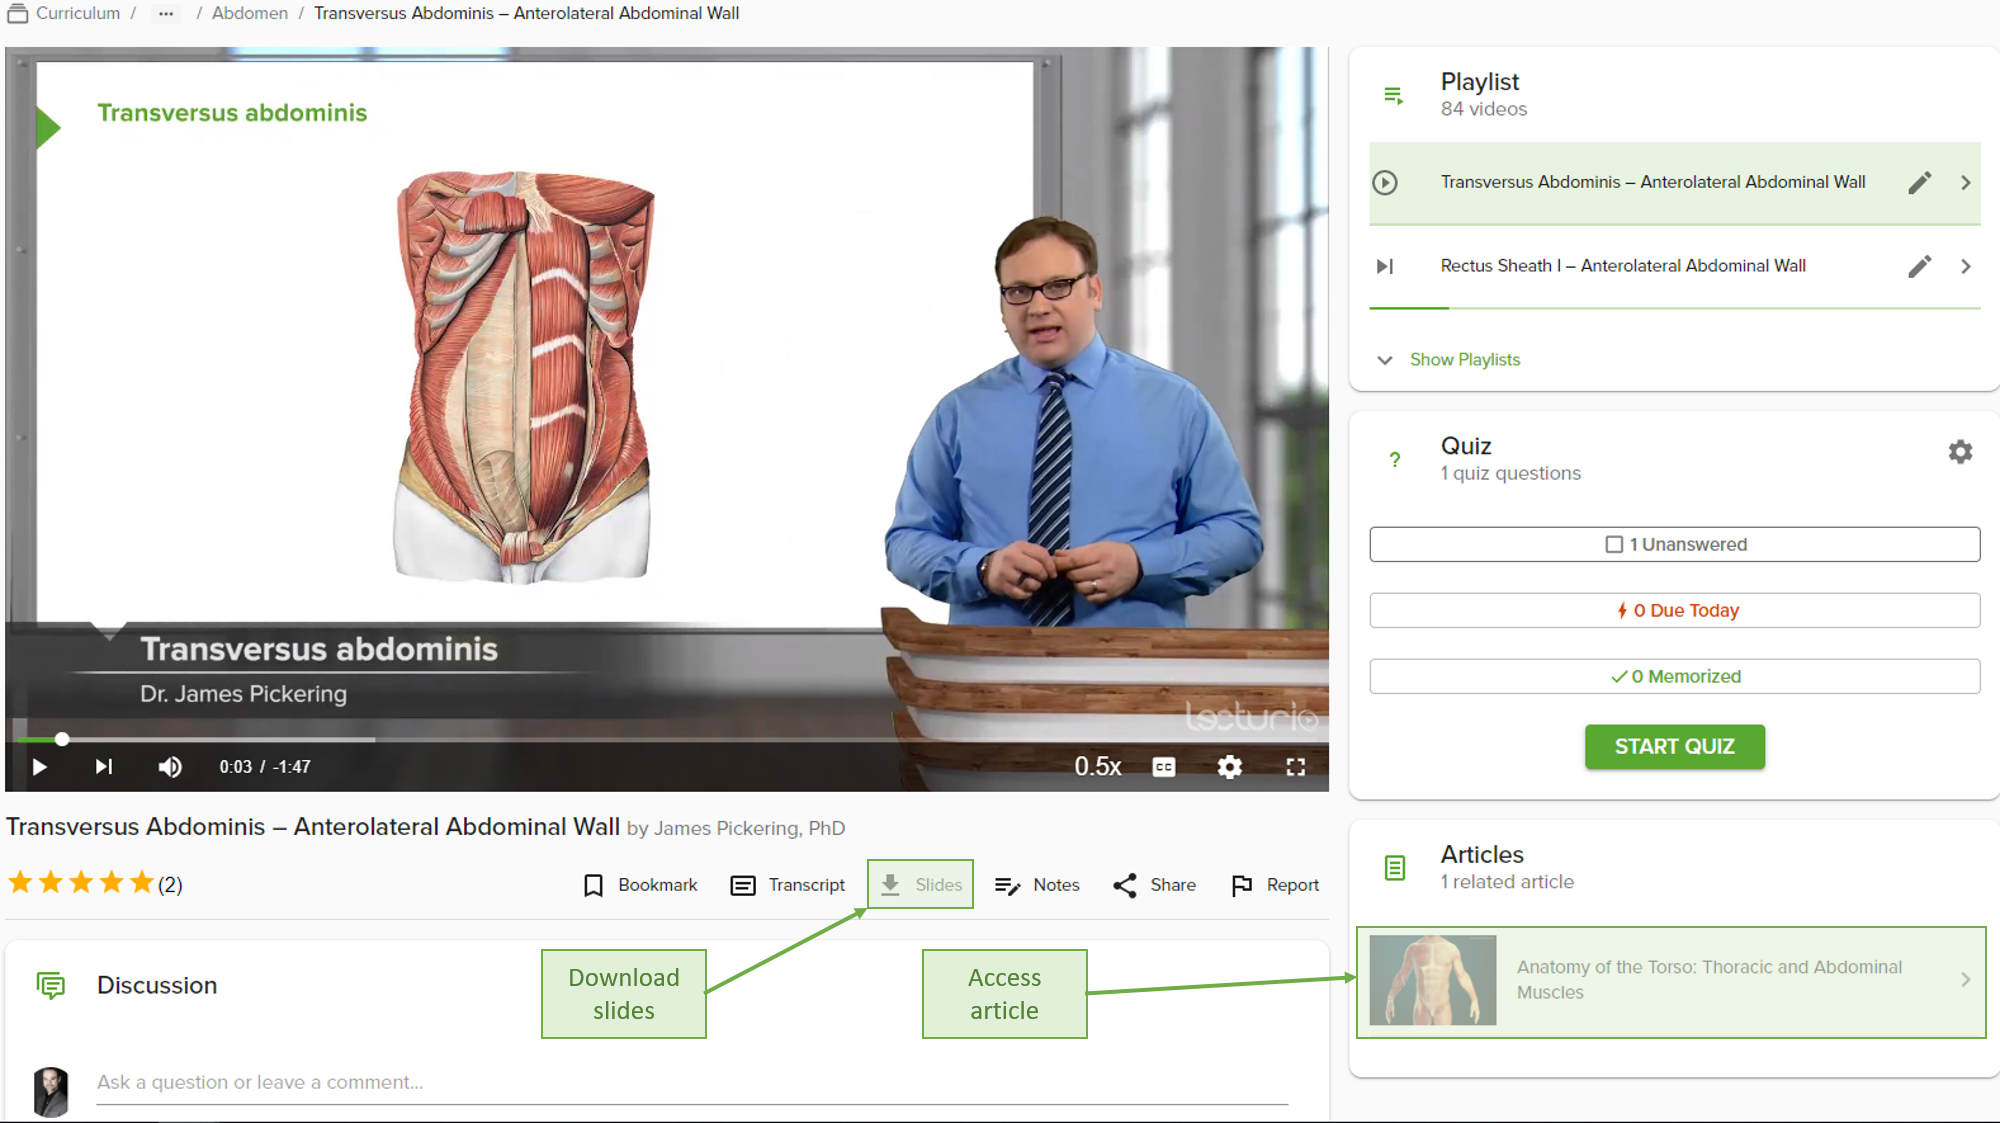Skip to next video in player
Image resolution: width=2000 pixels, height=1123 pixels.
[103, 767]
